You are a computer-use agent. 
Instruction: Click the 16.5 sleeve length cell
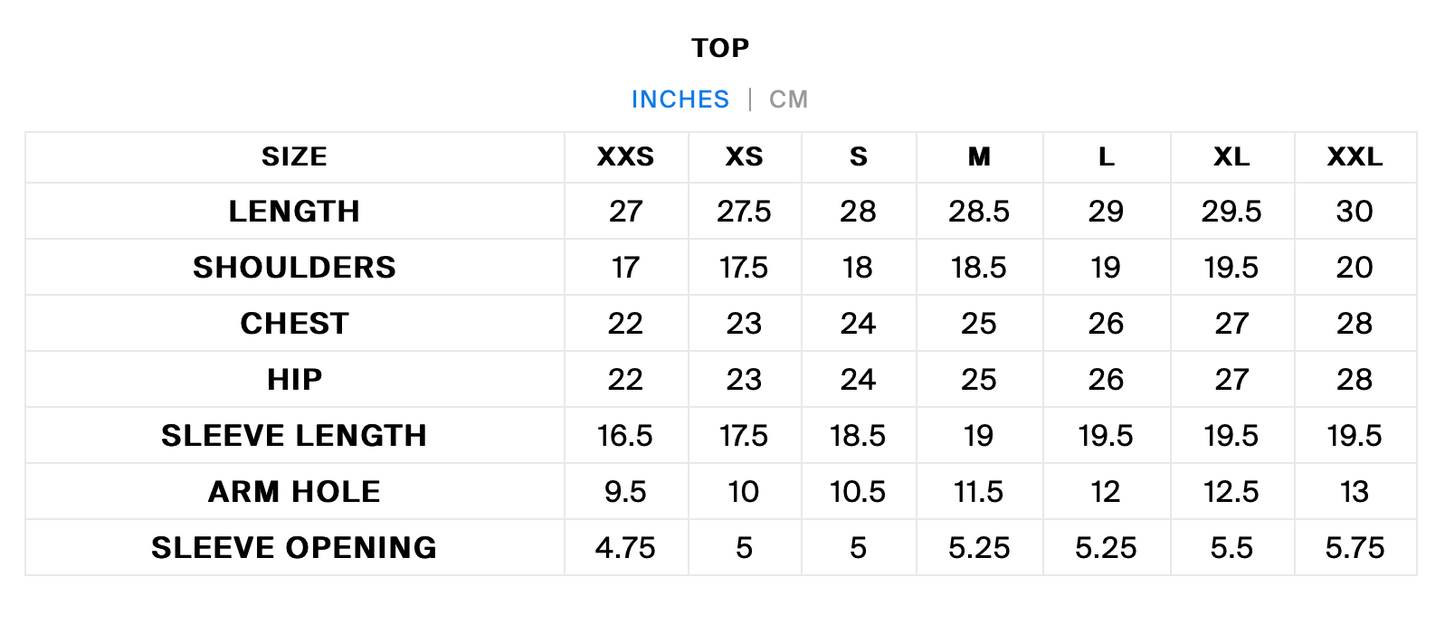tap(626, 435)
